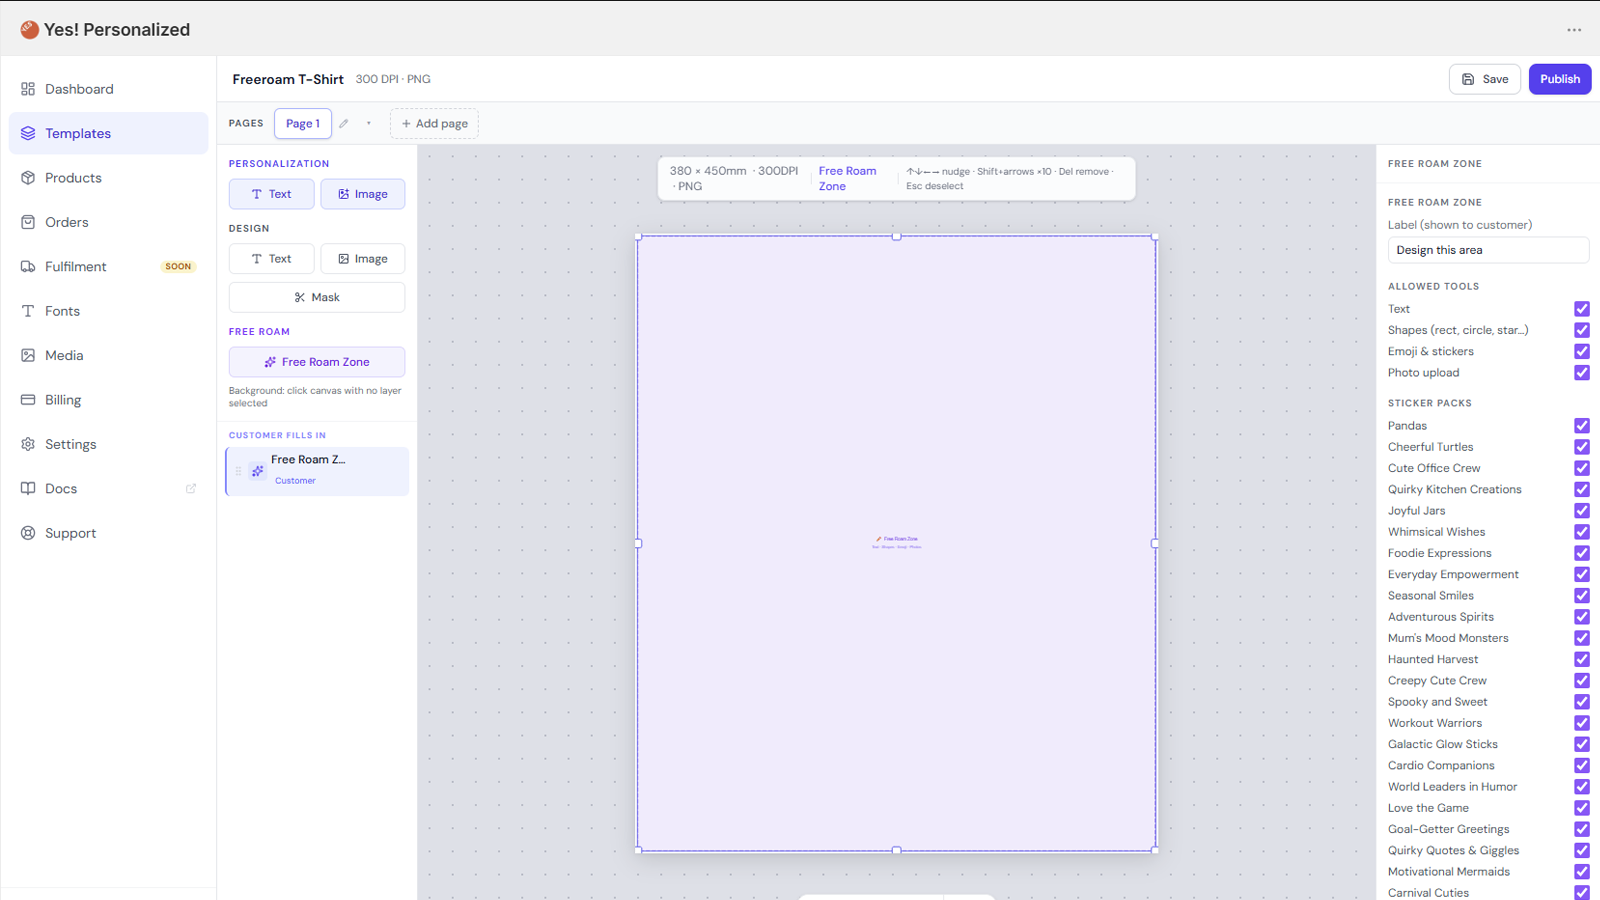1600x900 pixels.
Task: Uncheck the Joyful Jars sticker pack
Action: (1582, 511)
